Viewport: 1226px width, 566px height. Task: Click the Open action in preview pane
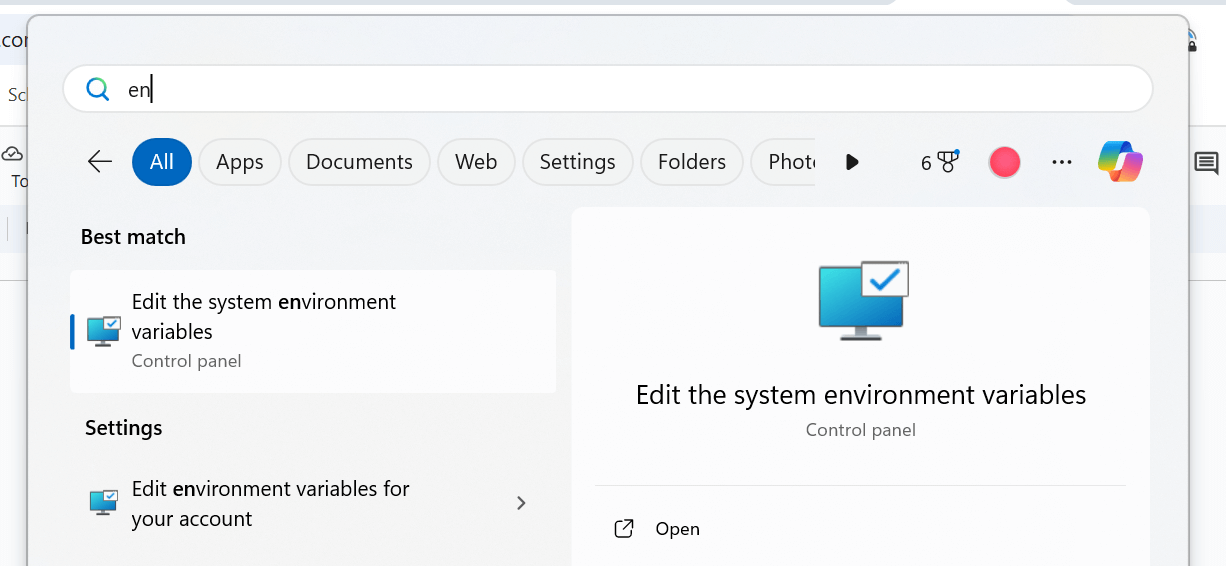tap(677, 529)
